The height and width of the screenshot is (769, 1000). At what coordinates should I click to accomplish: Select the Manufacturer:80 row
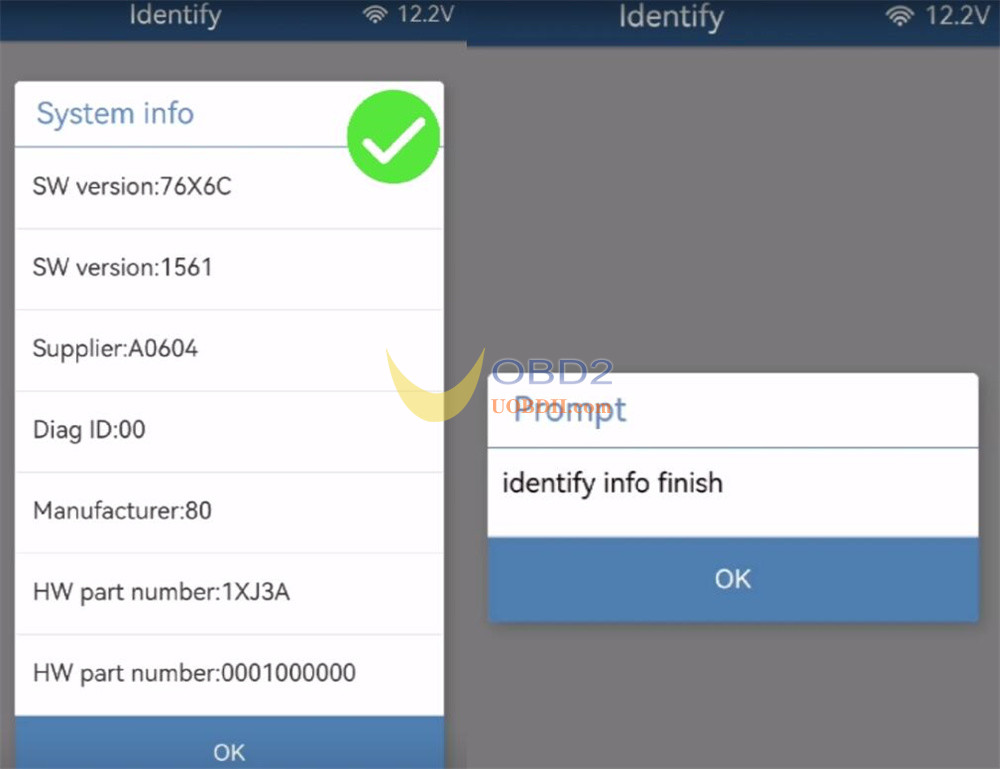[x=229, y=512]
